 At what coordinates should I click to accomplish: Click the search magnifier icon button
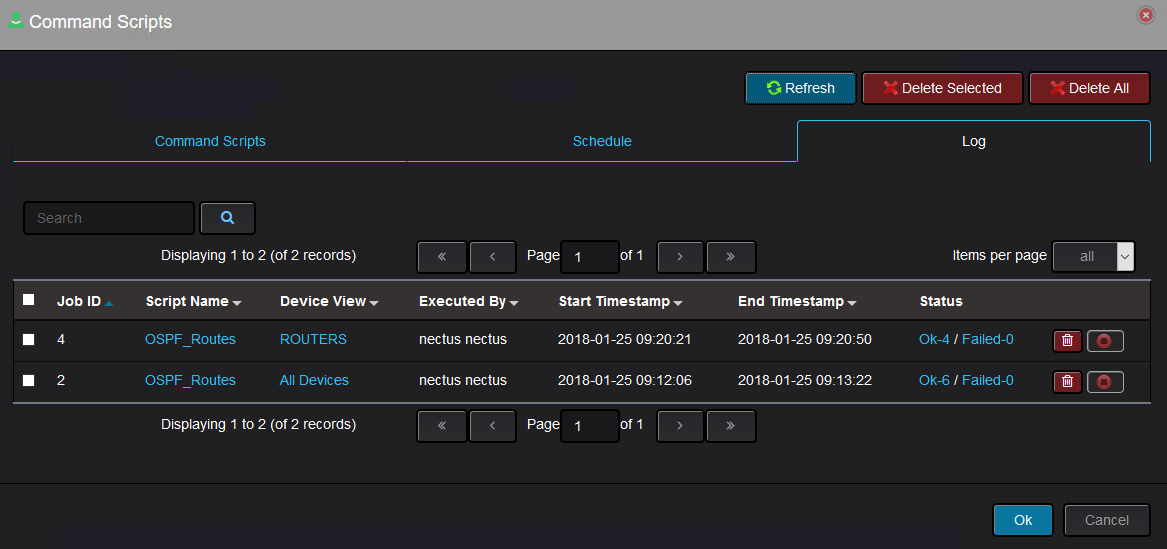click(x=228, y=218)
